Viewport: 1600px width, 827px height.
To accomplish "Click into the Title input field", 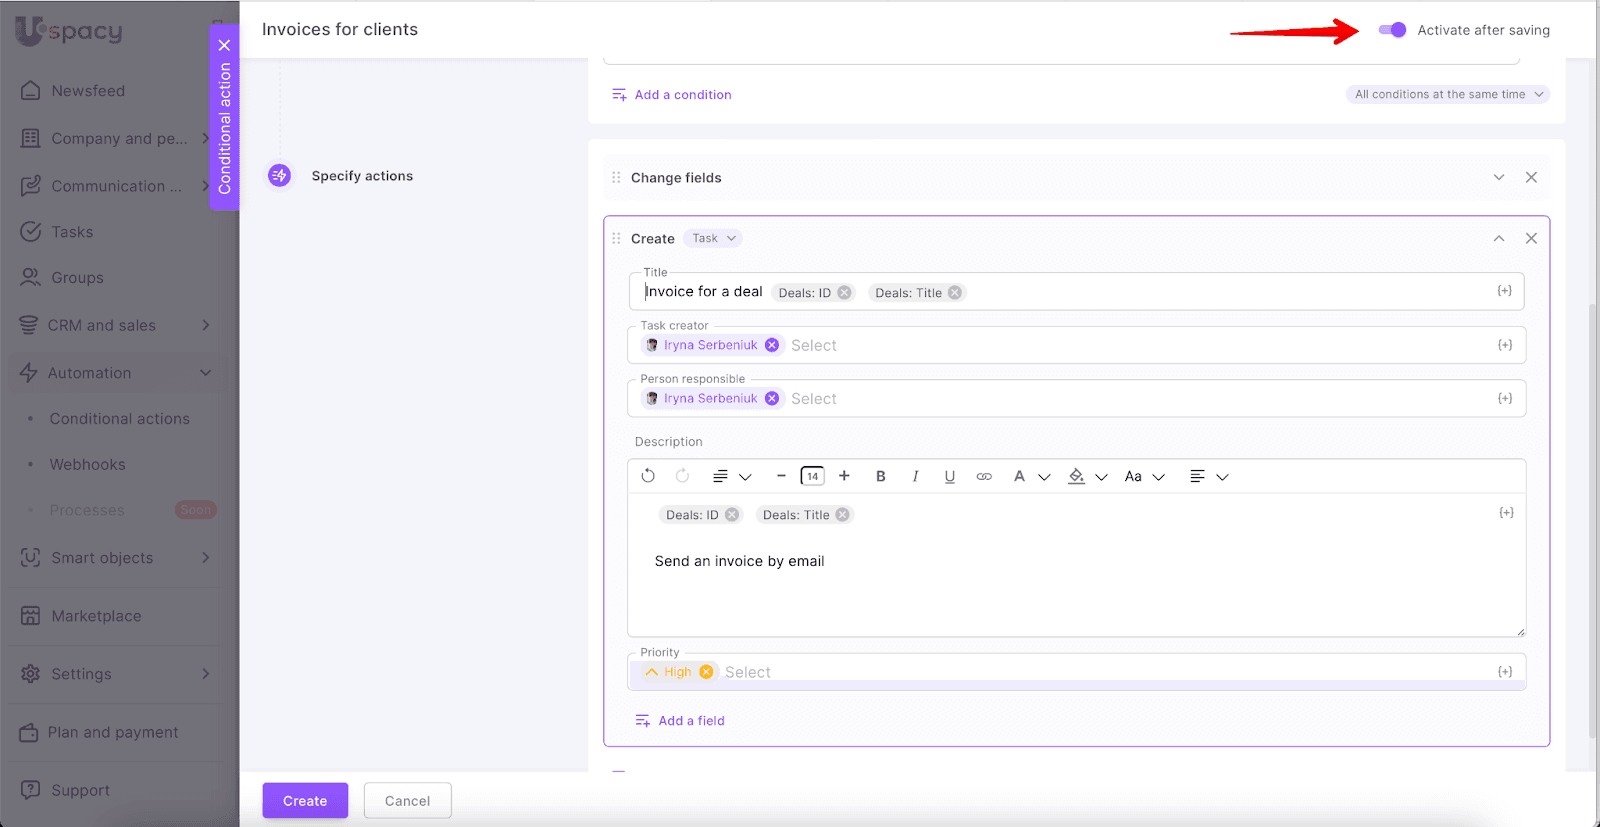I will point(1200,292).
